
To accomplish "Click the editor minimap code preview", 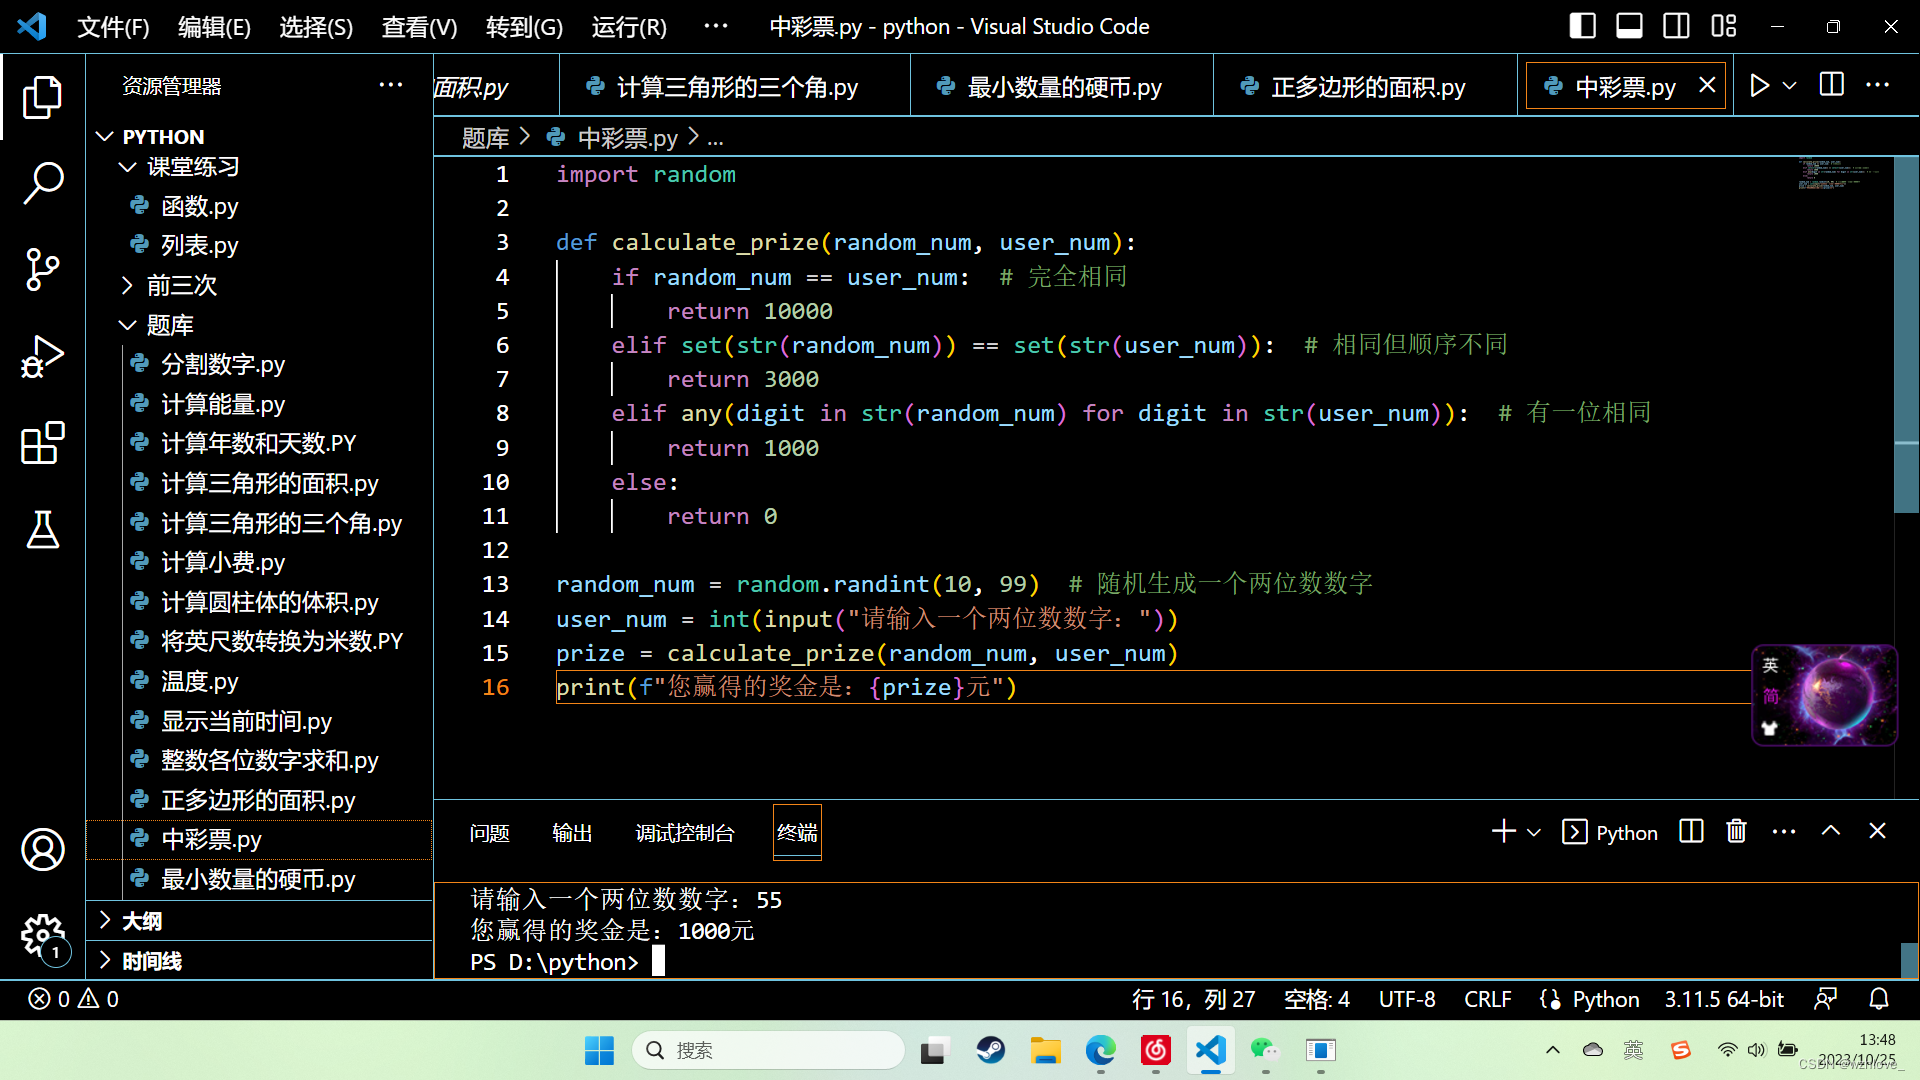I will [1840, 174].
